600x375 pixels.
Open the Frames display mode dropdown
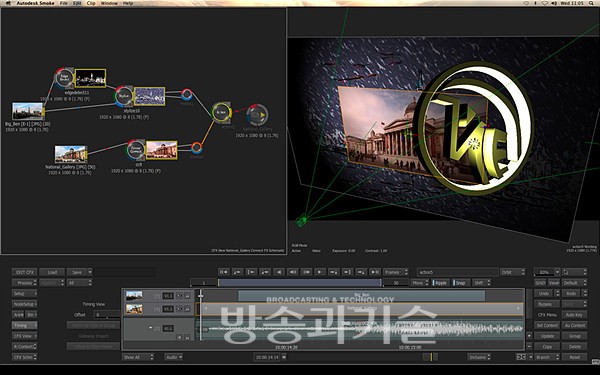[395, 272]
